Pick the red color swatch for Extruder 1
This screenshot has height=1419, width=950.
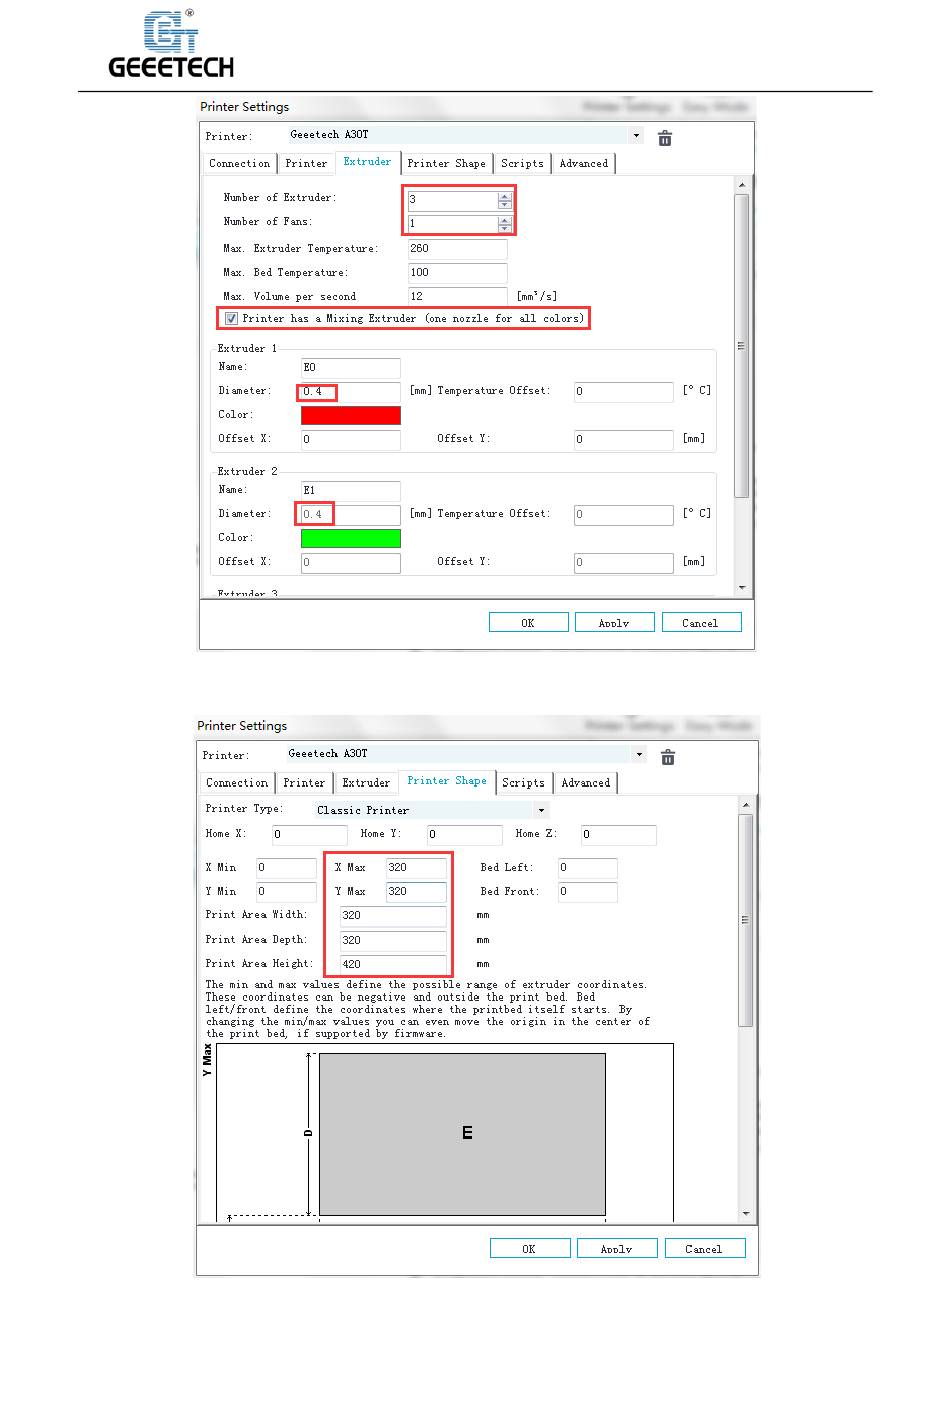[350, 415]
